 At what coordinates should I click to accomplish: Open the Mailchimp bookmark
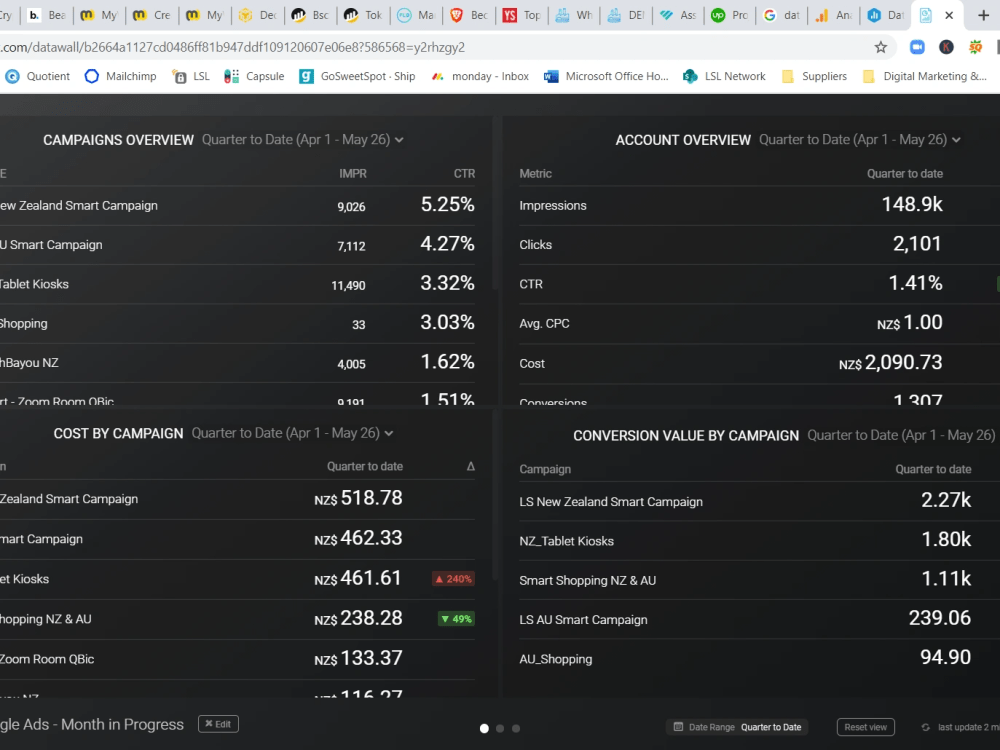tap(121, 76)
